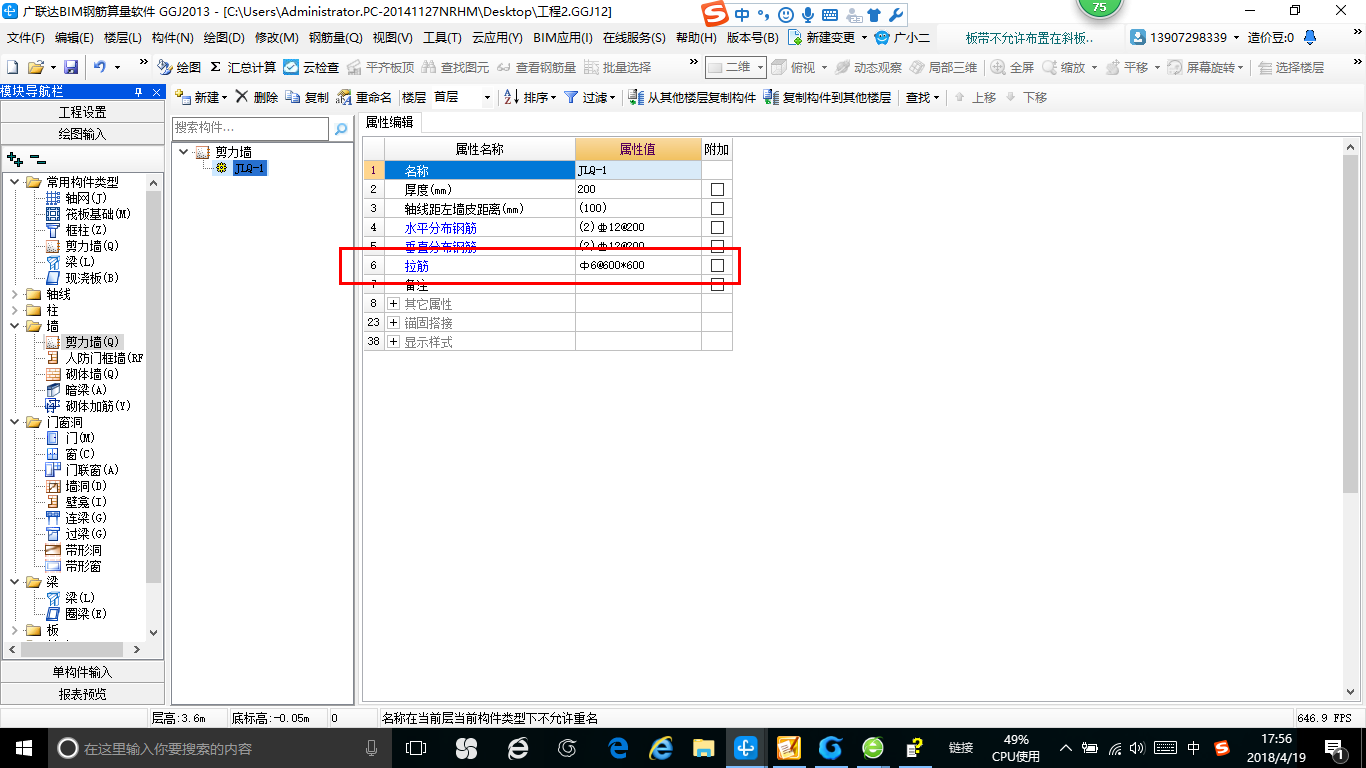
Task: Select the JLQ-1 component in the list
Action: (249, 169)
